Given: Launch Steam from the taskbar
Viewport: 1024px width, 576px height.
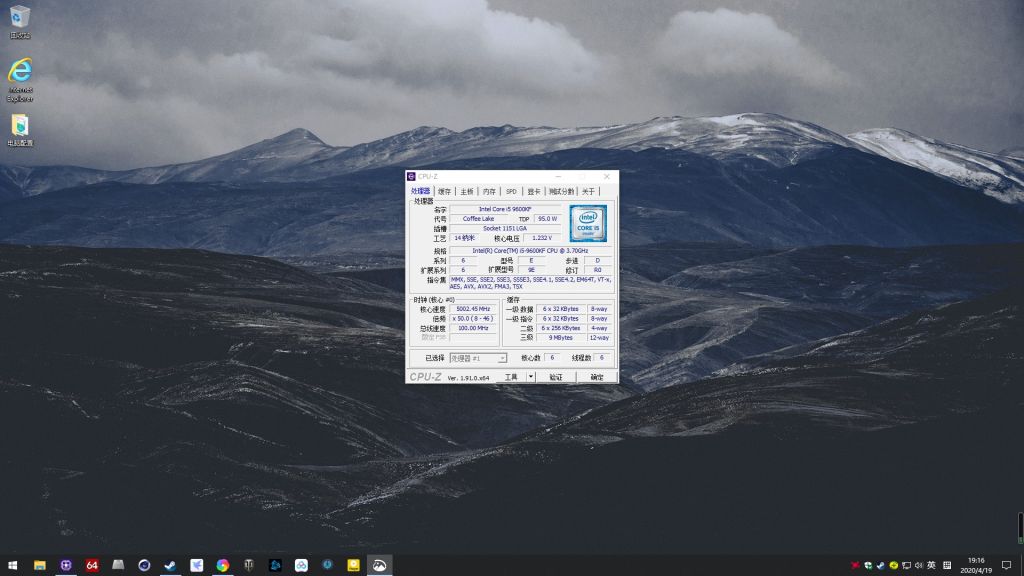Looking at the screenshot, I should point(168,563).
